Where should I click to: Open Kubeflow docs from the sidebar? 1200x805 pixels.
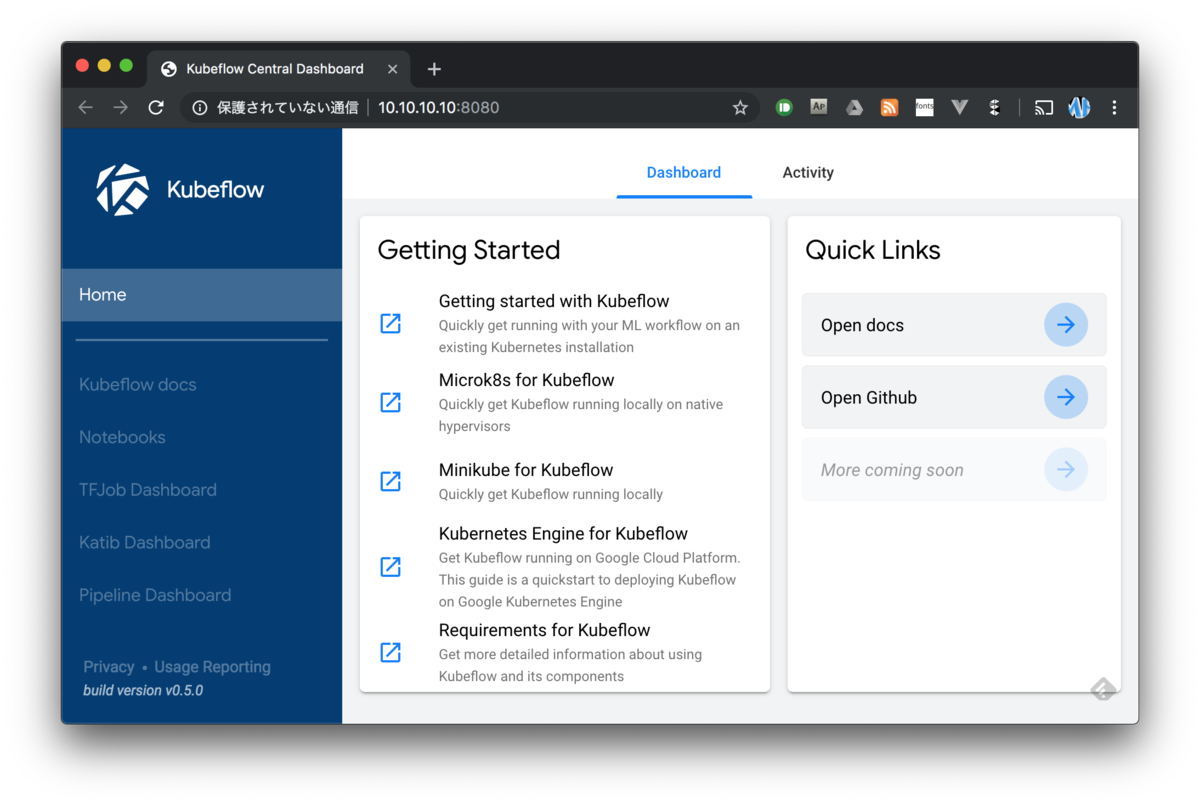(x=138, y=384)
